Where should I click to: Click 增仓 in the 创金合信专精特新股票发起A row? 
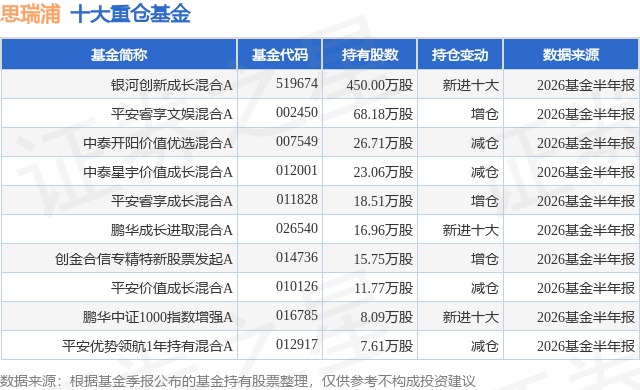(x=484, y=259)
